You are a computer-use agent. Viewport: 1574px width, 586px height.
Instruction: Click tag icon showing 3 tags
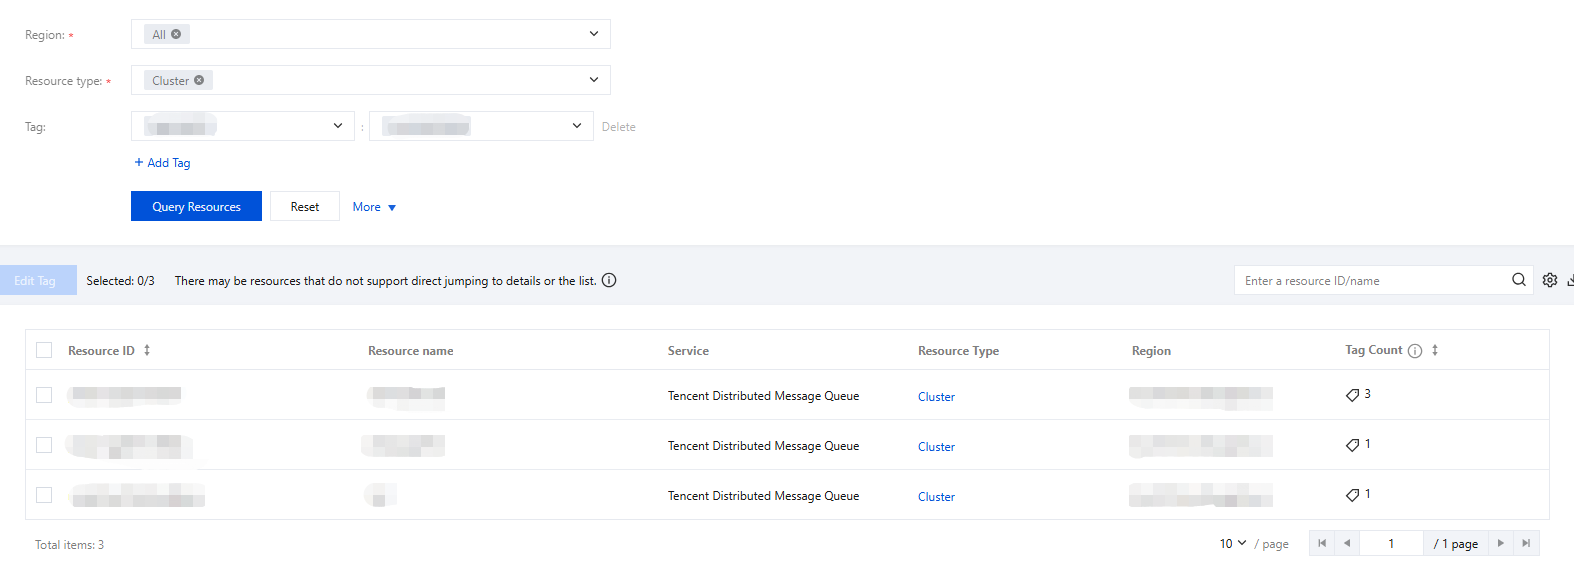tap(1352, 395)
